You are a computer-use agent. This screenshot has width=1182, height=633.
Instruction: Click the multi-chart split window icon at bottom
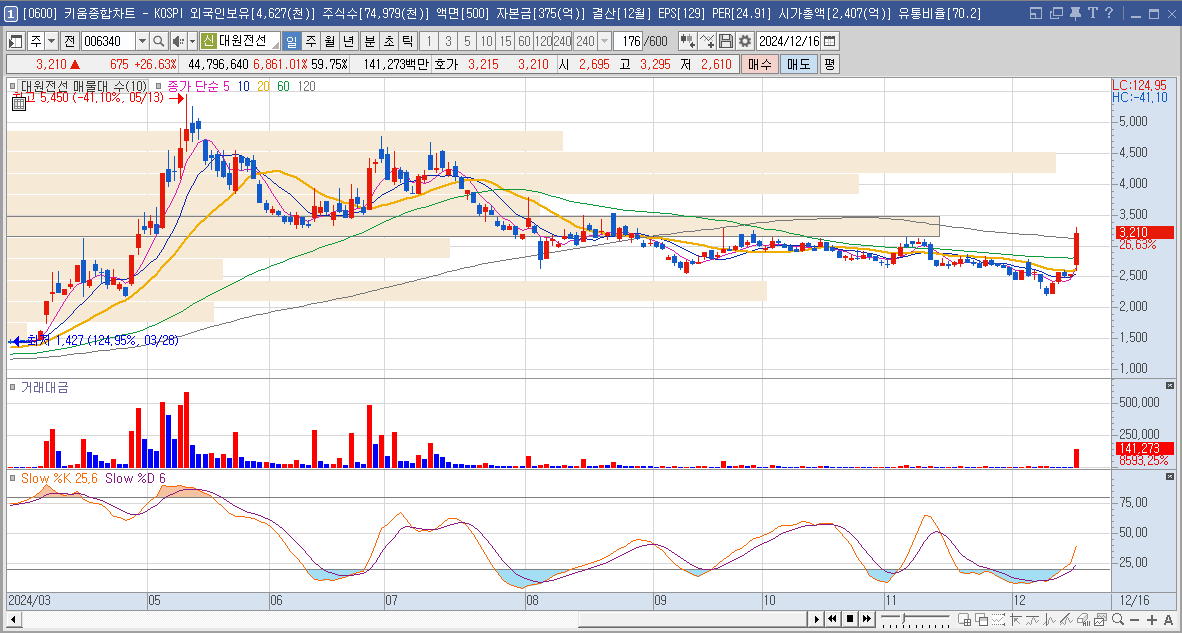point(966,619)
